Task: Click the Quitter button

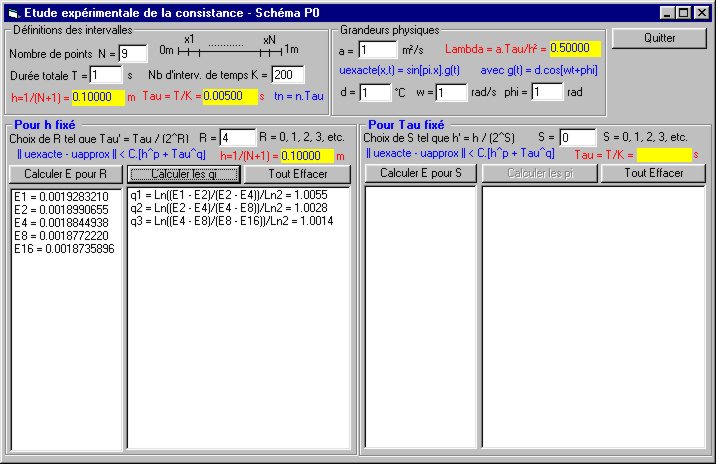Action: coord(659,38)
